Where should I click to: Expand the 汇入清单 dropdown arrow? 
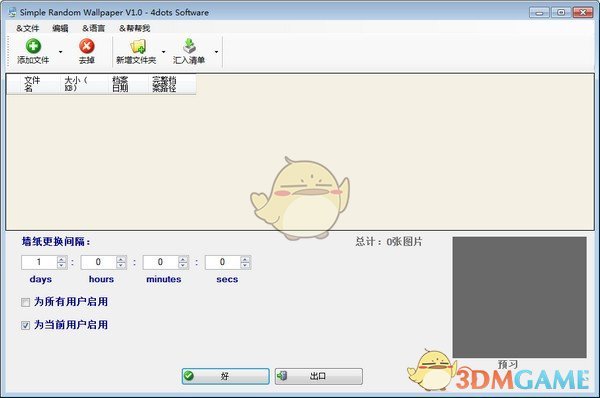[x=216, y=52]
